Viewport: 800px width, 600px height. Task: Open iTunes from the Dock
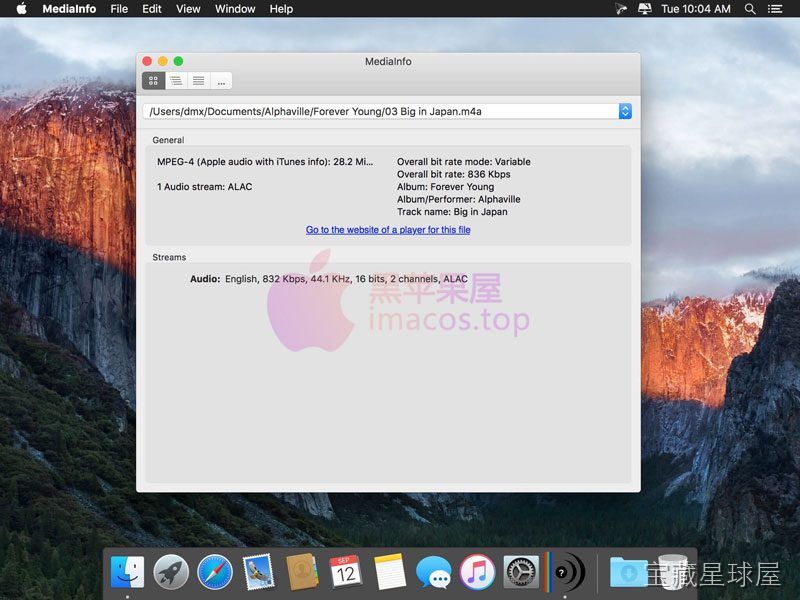click(477, 572)
